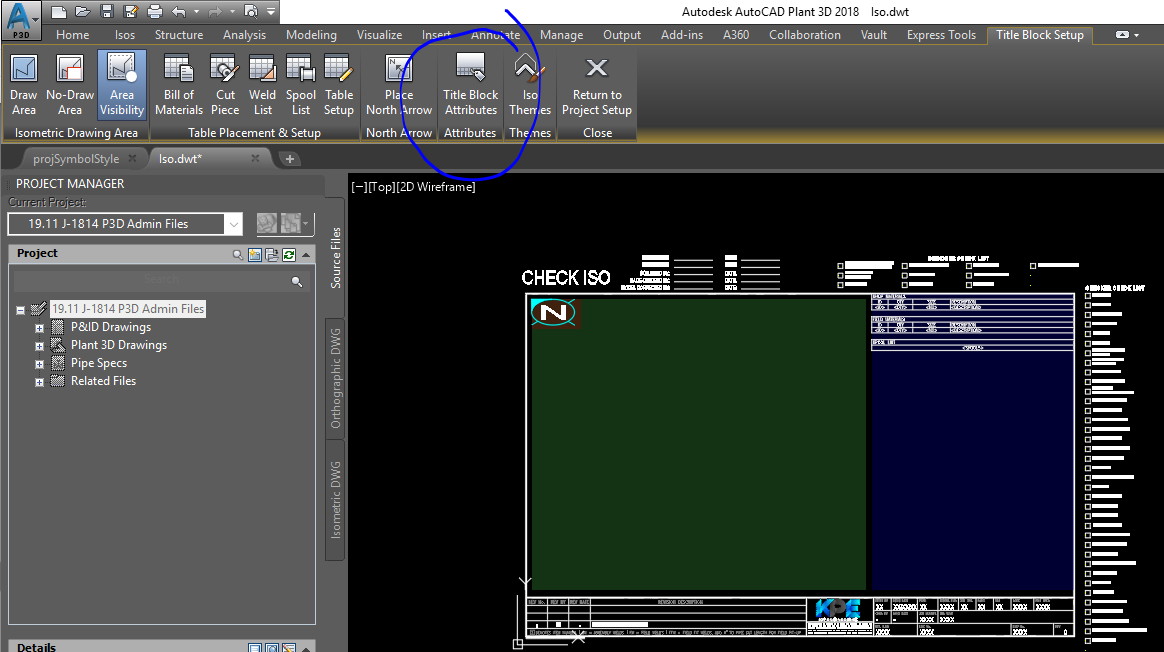Open the Modeling ribbon tab
The width and height of the screenshot is (1164, 652).
[311, 35]
